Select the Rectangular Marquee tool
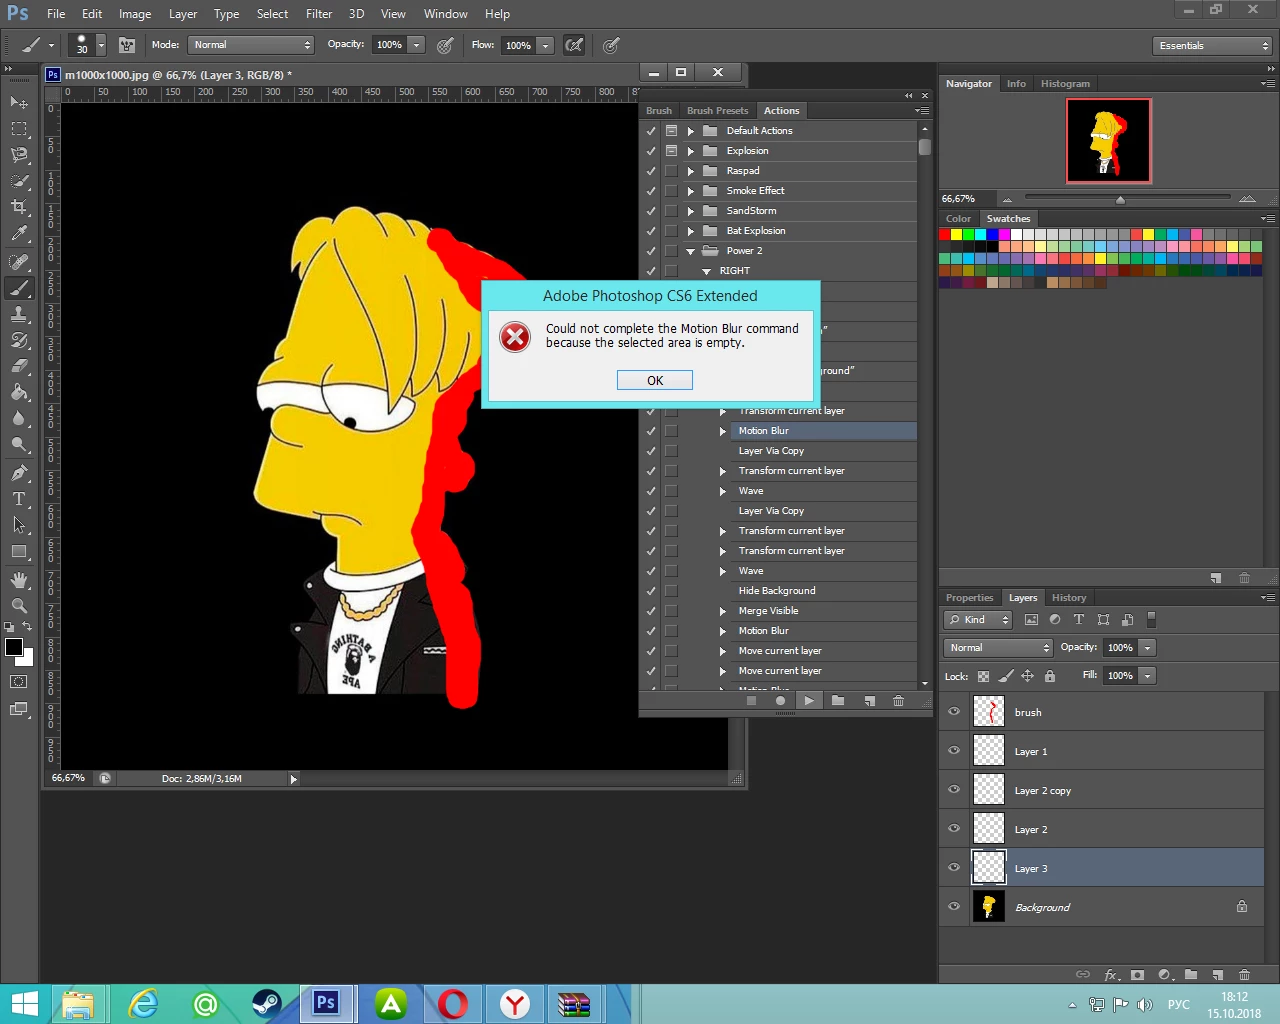The width and height of the screenshot is (1280, 1024). [x=19, y=129]
